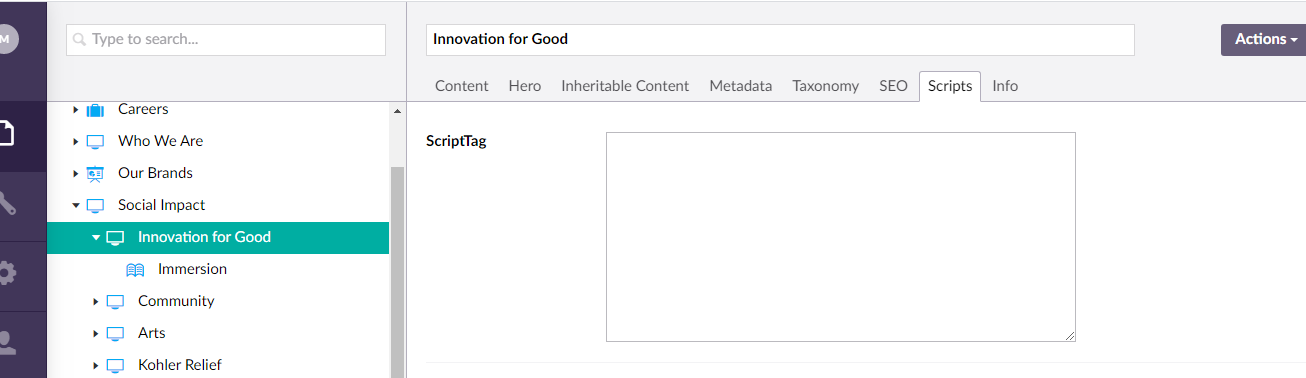Click the presentation icon beside Our Brands
1306x378 pixels.
point(95,173)
